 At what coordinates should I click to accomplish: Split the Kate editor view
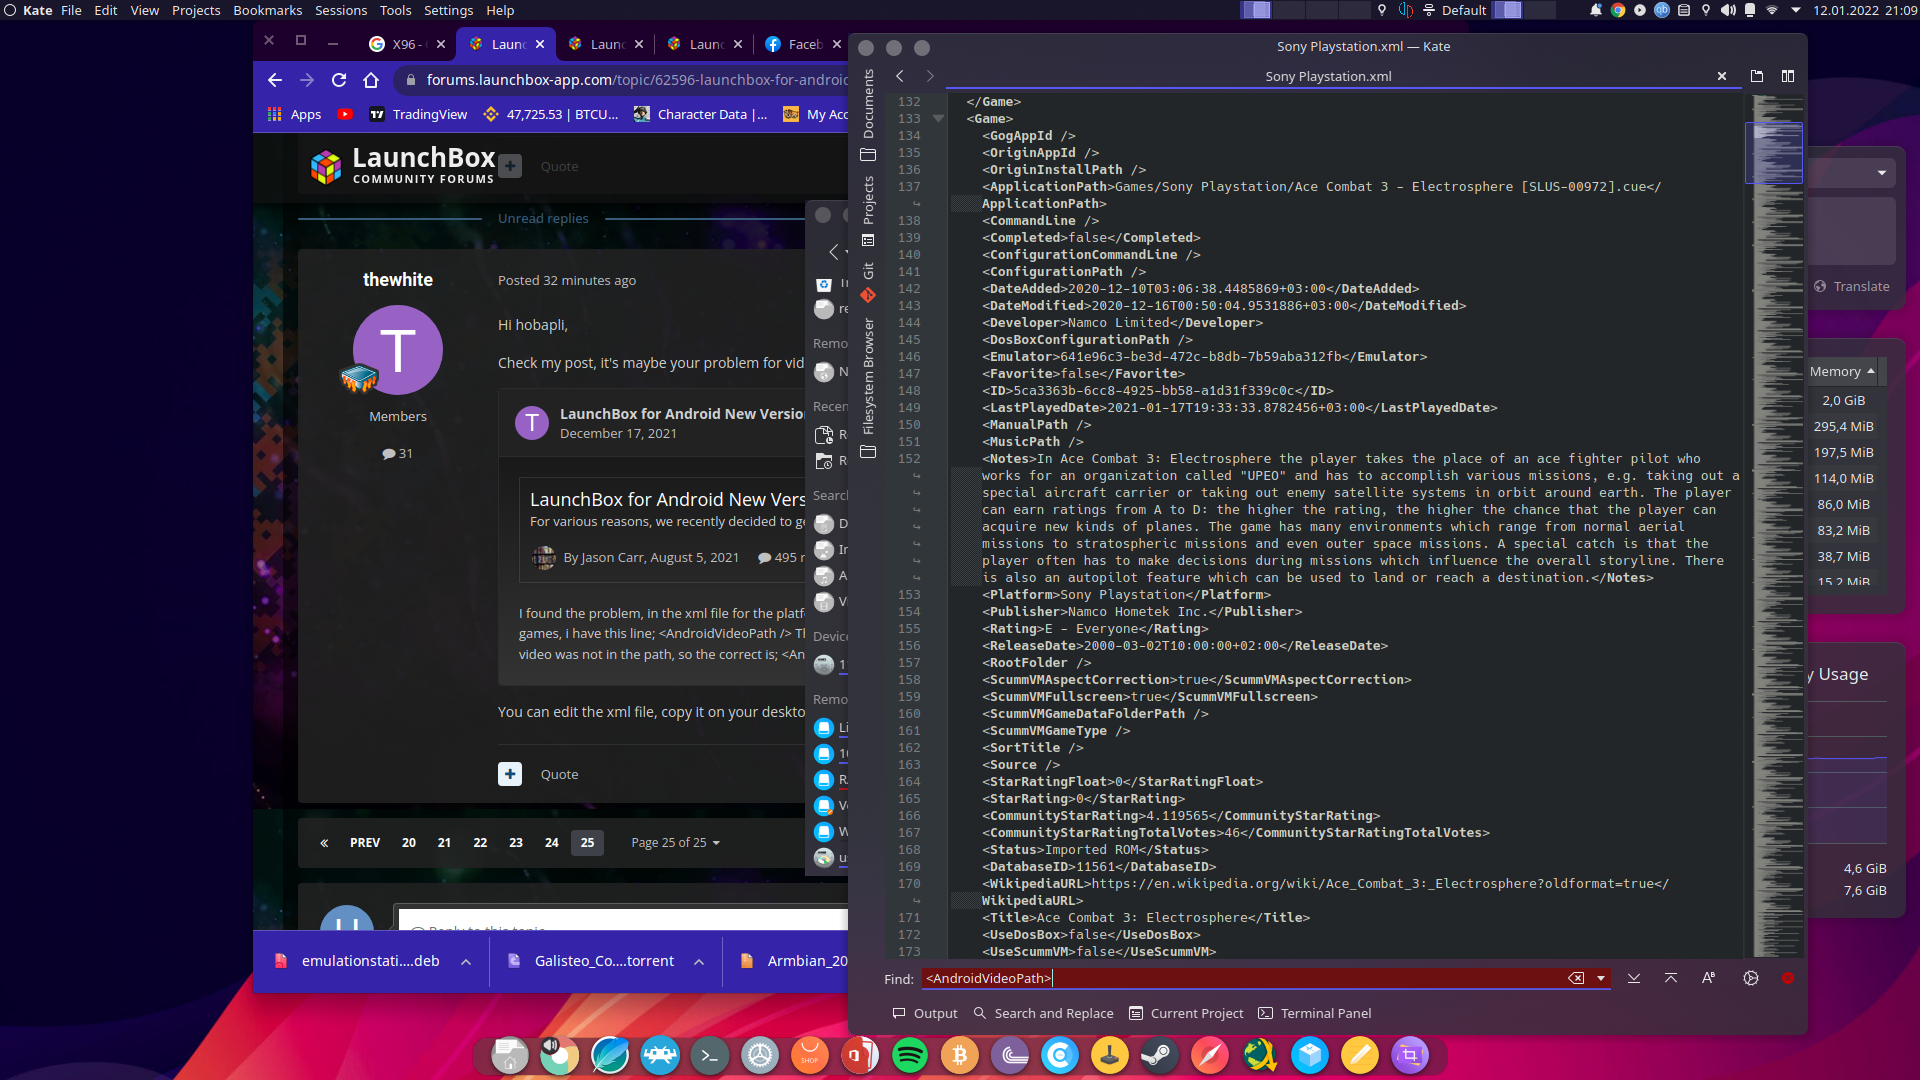1788,76
